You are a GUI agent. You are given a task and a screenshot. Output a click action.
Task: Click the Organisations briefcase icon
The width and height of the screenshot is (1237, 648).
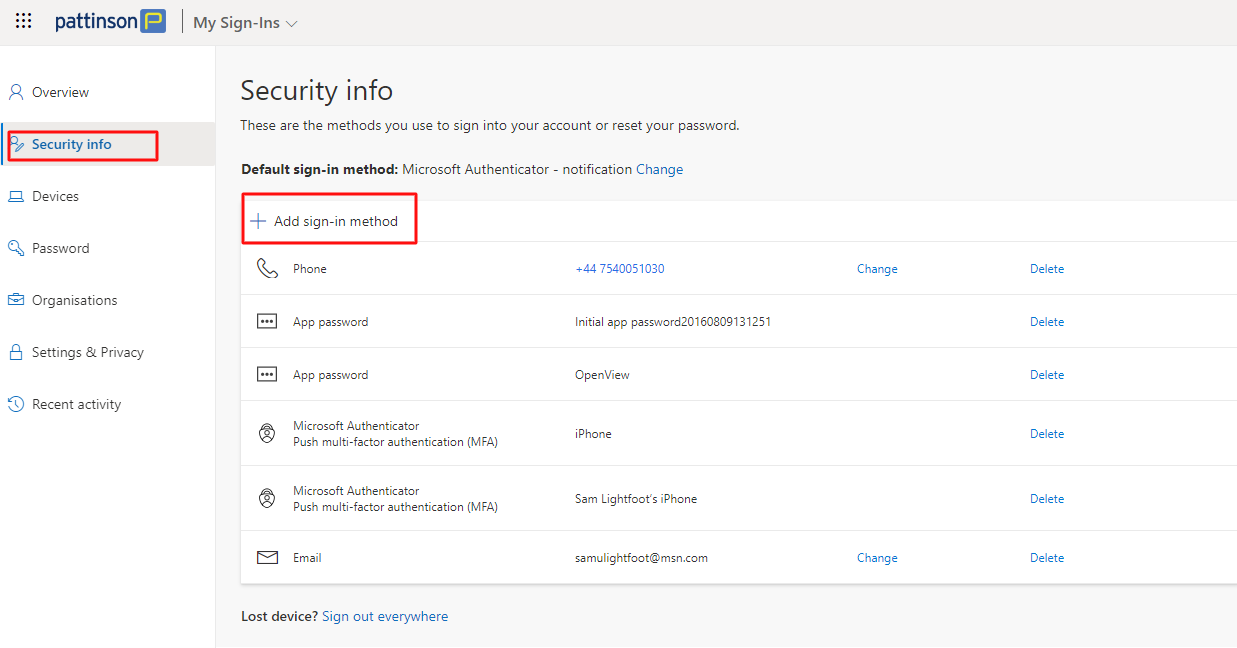[16, 300]
